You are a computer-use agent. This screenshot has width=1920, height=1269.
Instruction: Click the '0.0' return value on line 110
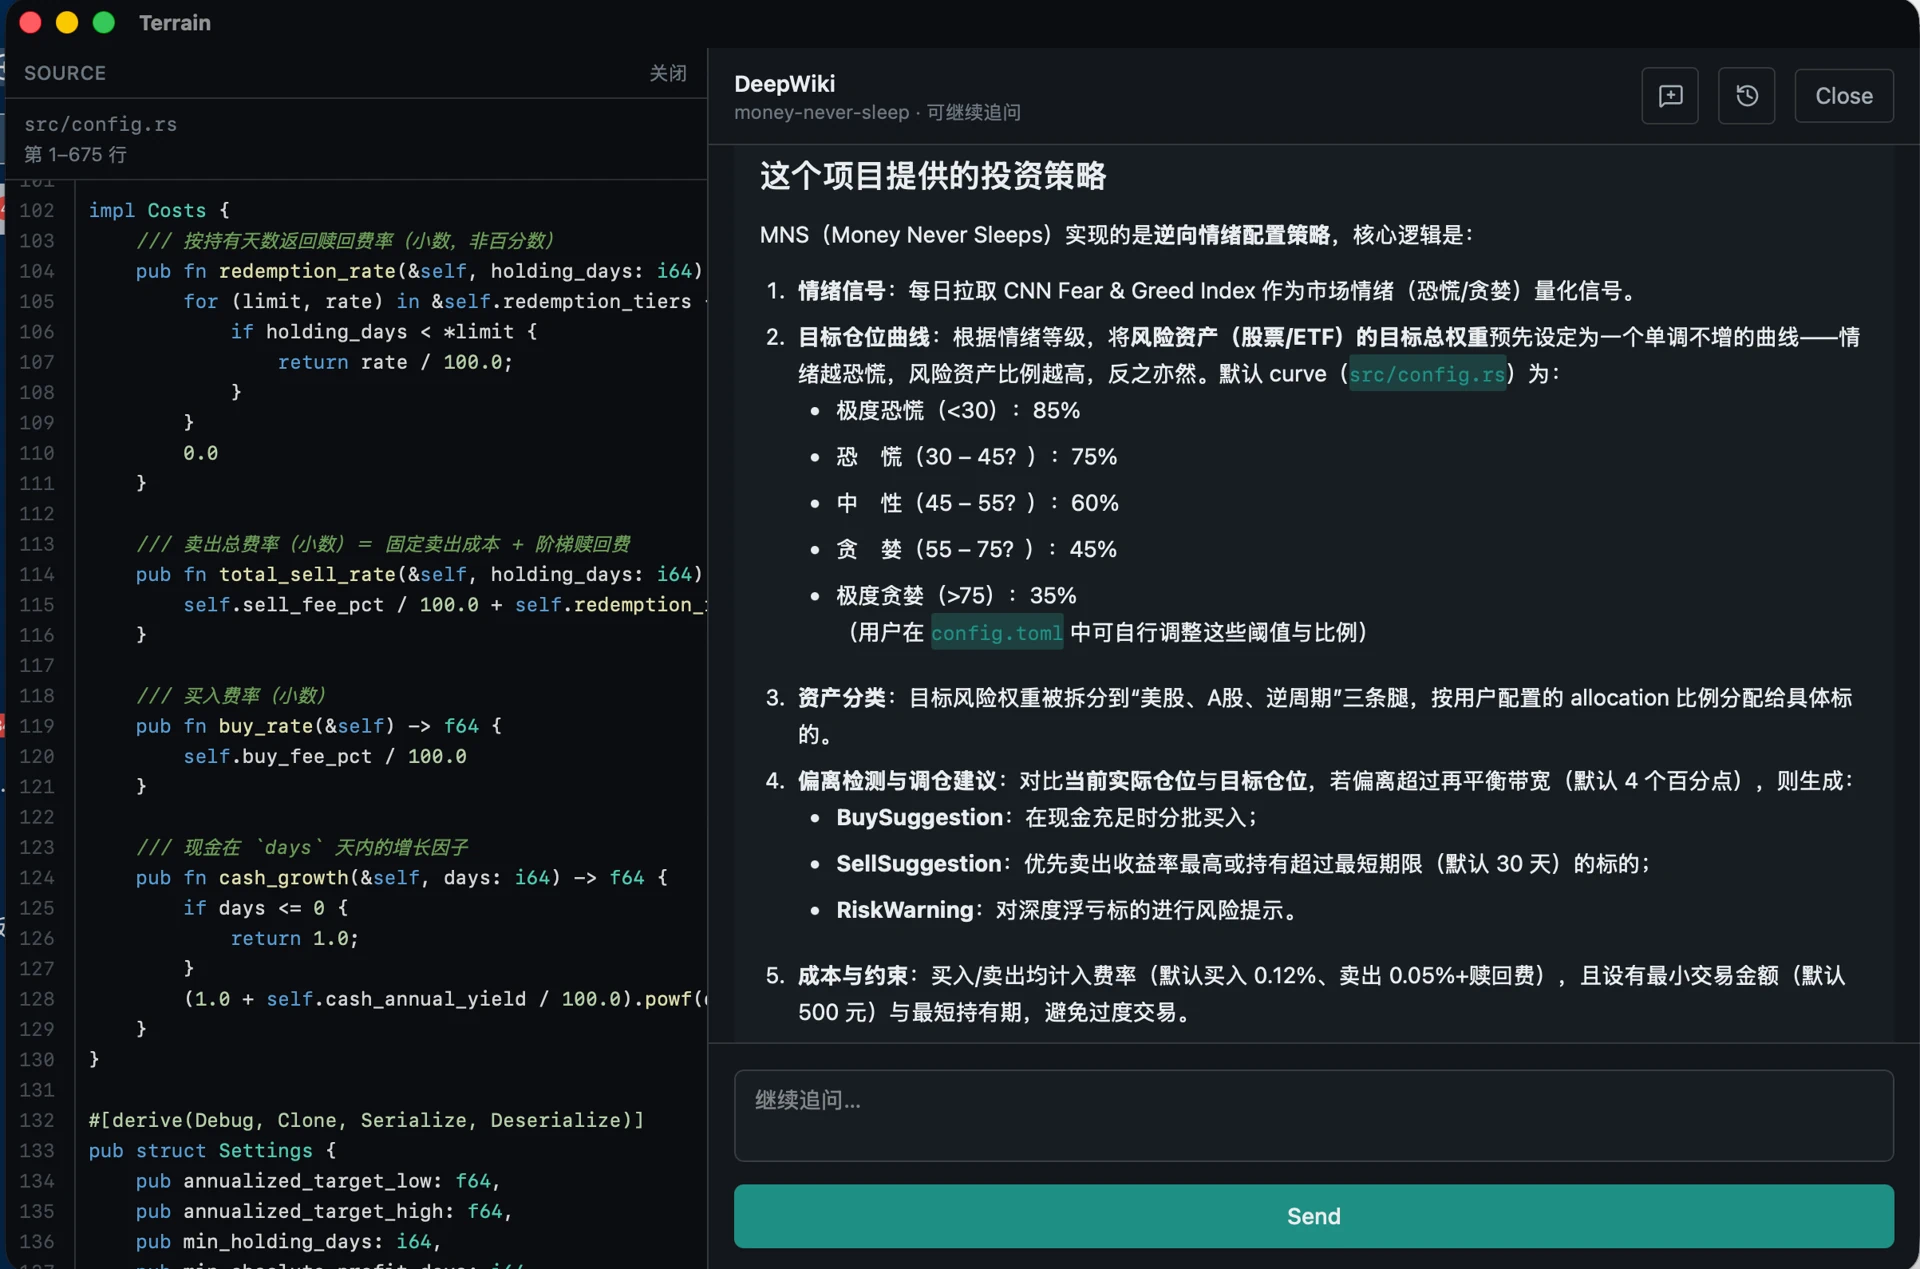point(200,453)
